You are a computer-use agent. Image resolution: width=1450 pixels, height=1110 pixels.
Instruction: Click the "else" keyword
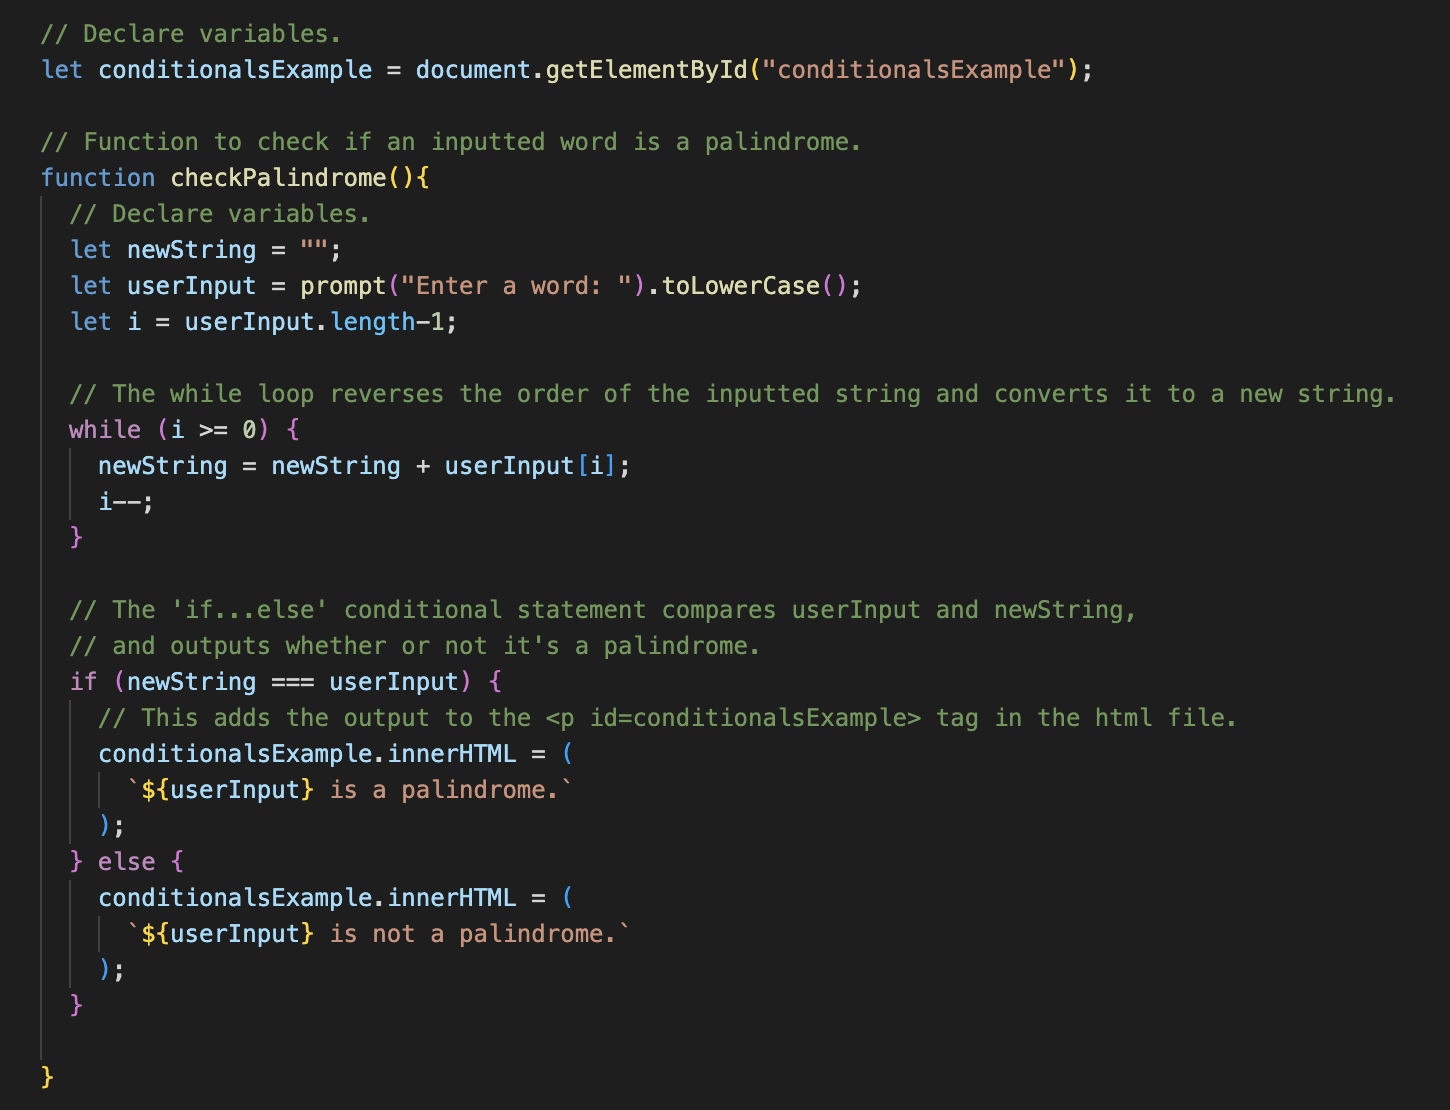(127, 862)
